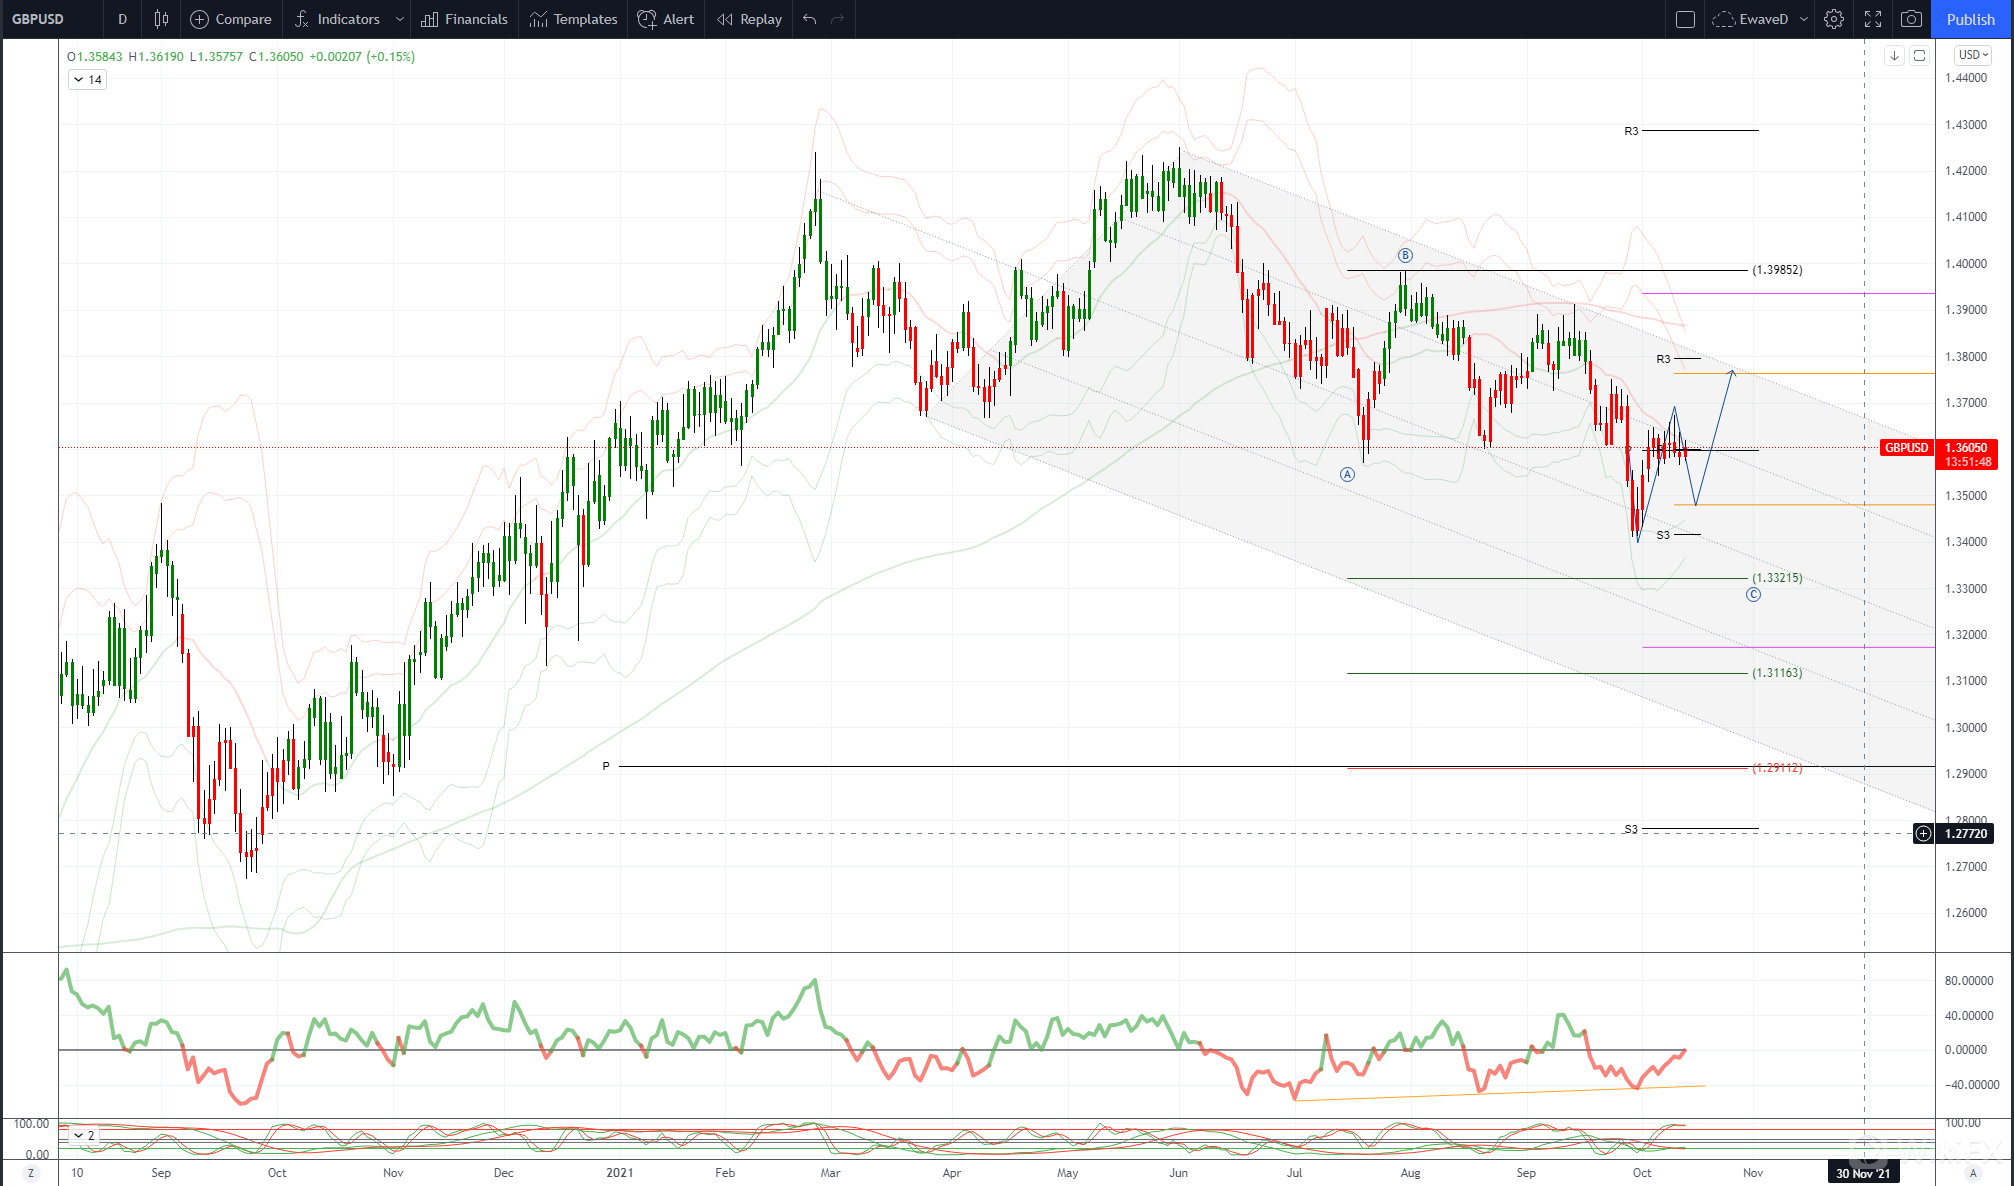Click the layout square icon
The width and height of the screenshot is (2014, 1186).
point(1685,19)
